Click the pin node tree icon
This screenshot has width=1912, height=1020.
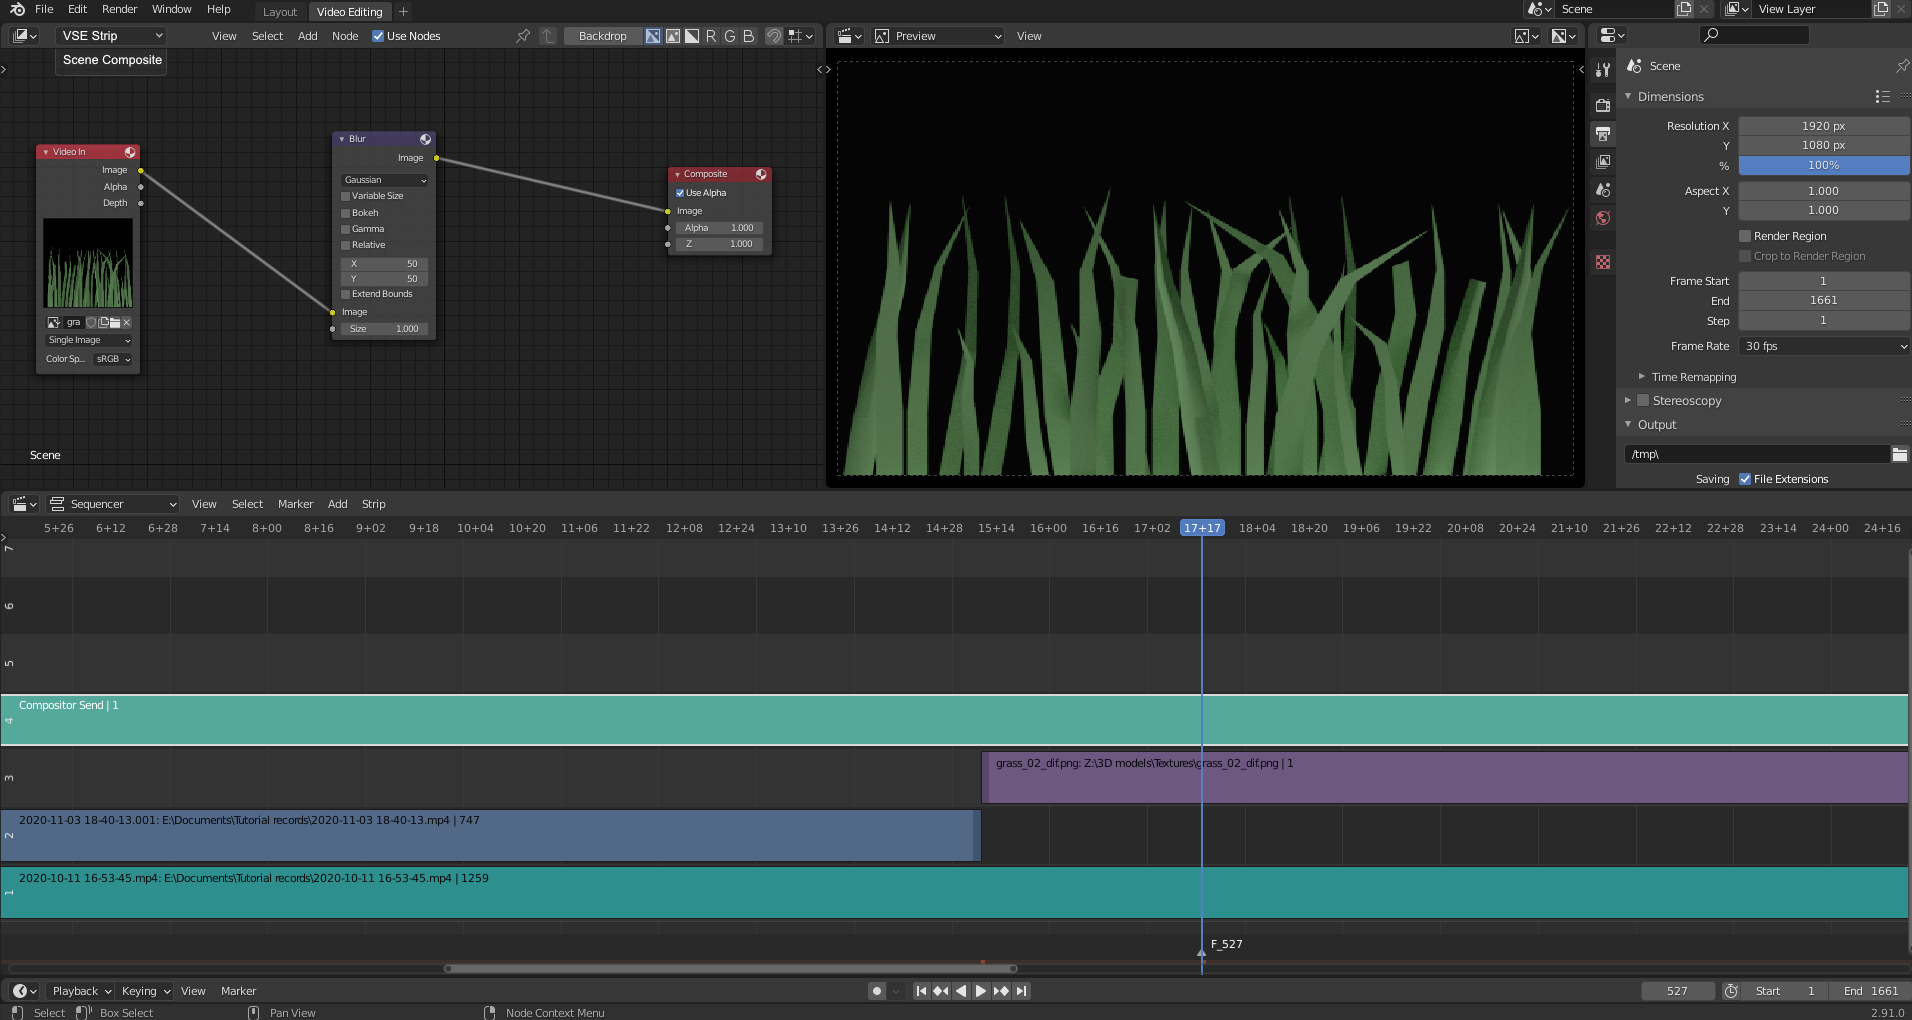point(523,36)
